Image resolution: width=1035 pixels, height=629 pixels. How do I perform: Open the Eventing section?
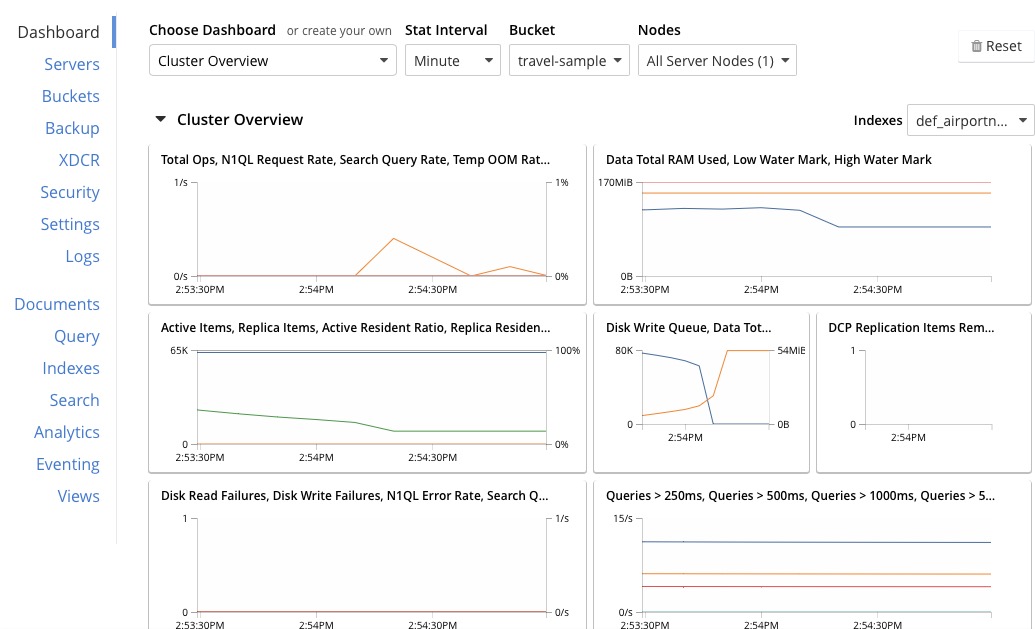click(68, 464)
